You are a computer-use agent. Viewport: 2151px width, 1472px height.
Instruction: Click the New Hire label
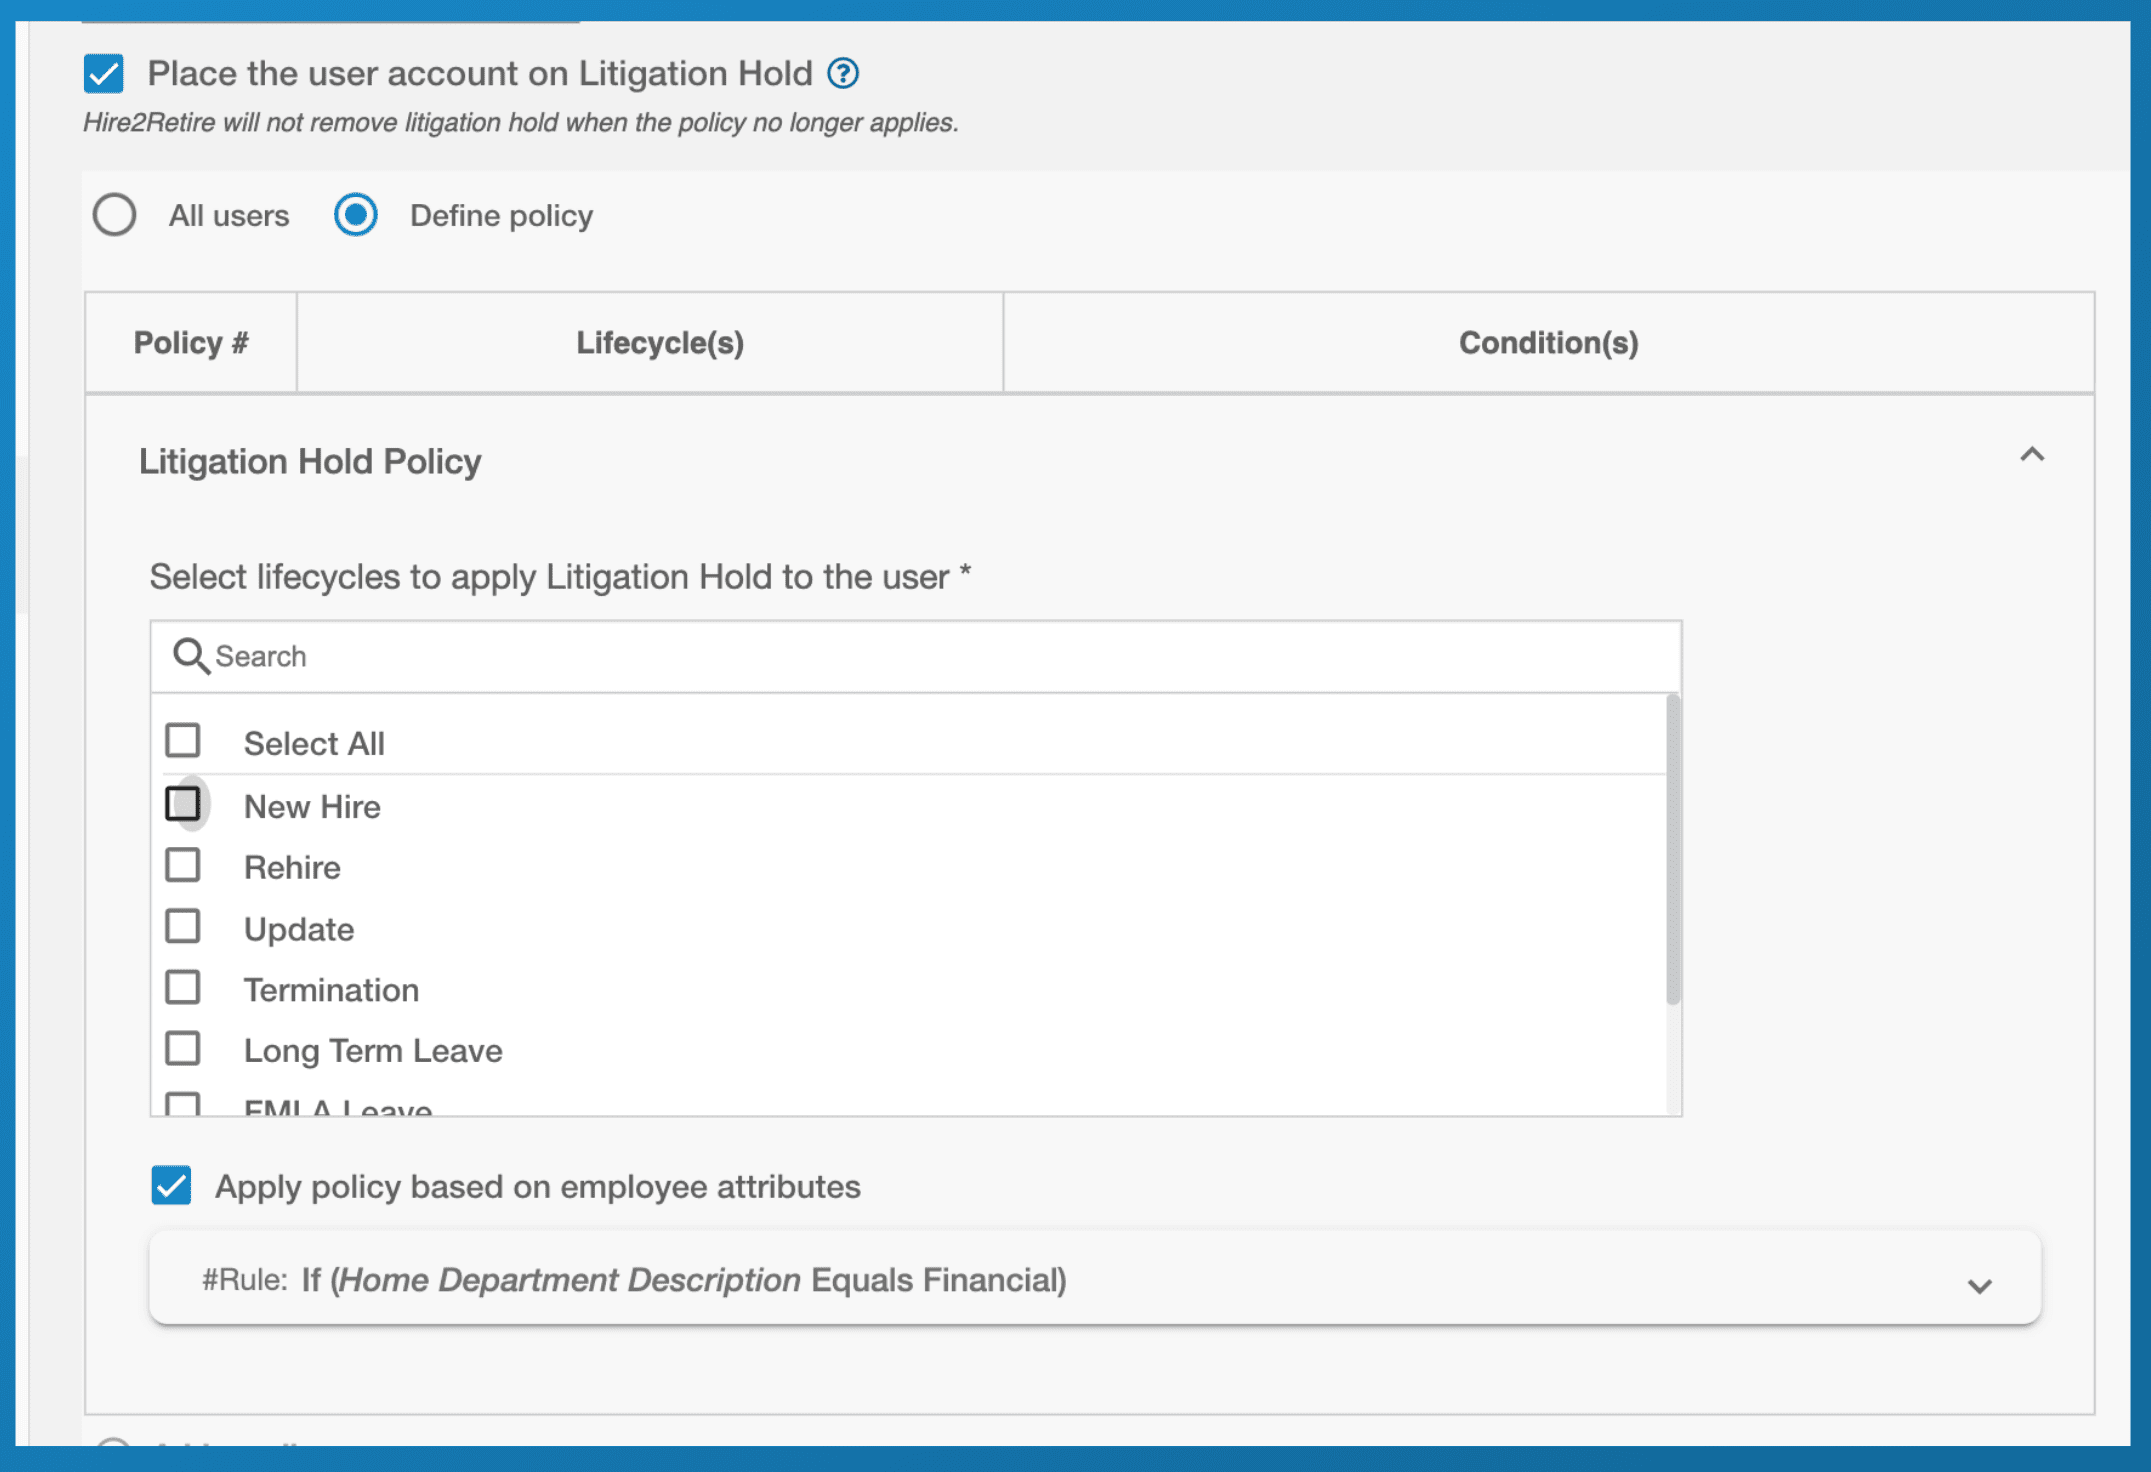click(312, 807)
